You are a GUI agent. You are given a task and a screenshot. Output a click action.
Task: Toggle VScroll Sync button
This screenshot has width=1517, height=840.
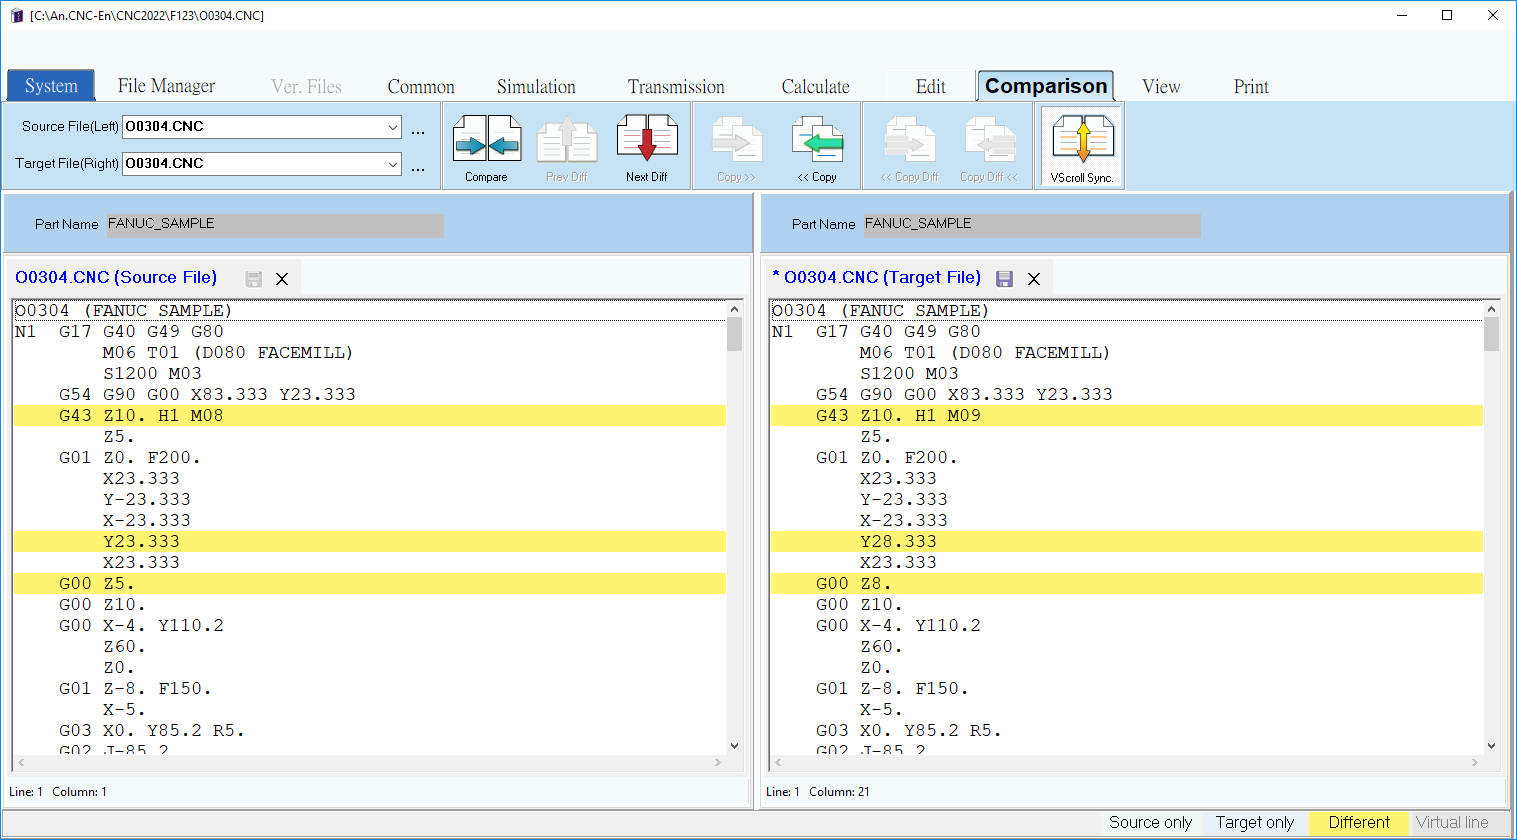pos(1081,146)
